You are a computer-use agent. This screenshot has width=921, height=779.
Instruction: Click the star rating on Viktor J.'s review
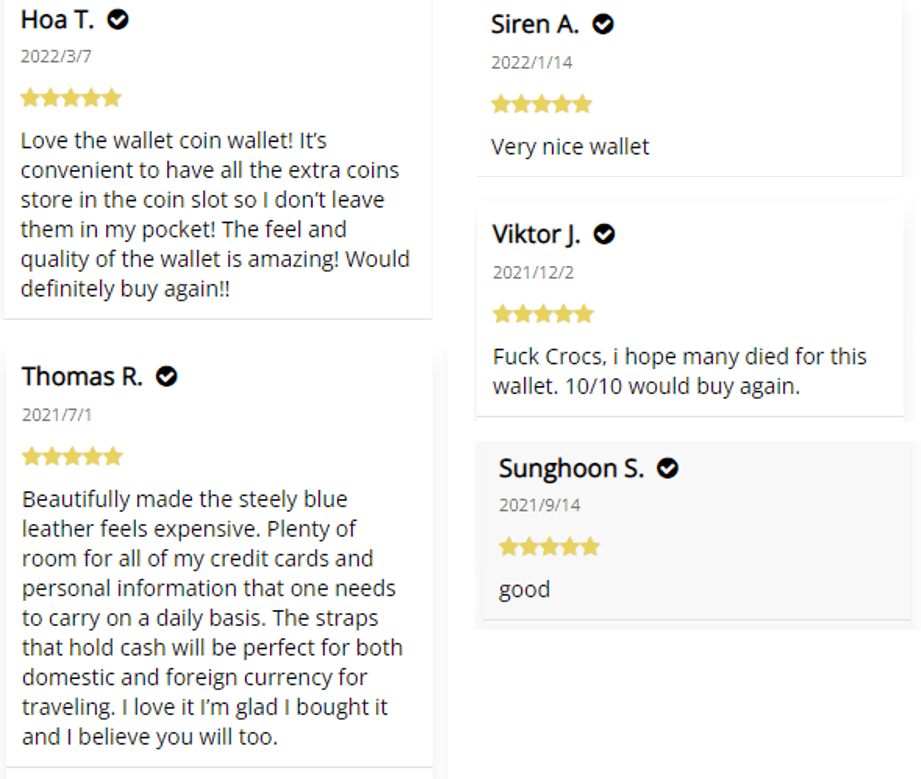point(543,314)
